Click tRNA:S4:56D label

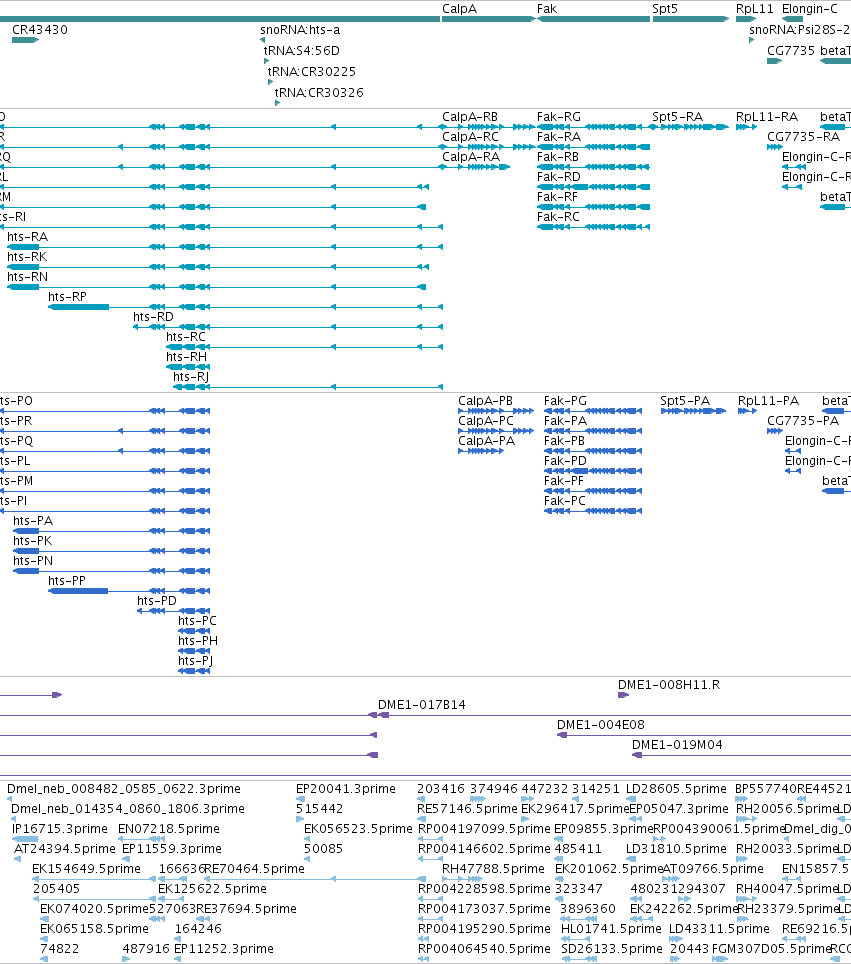302,51
